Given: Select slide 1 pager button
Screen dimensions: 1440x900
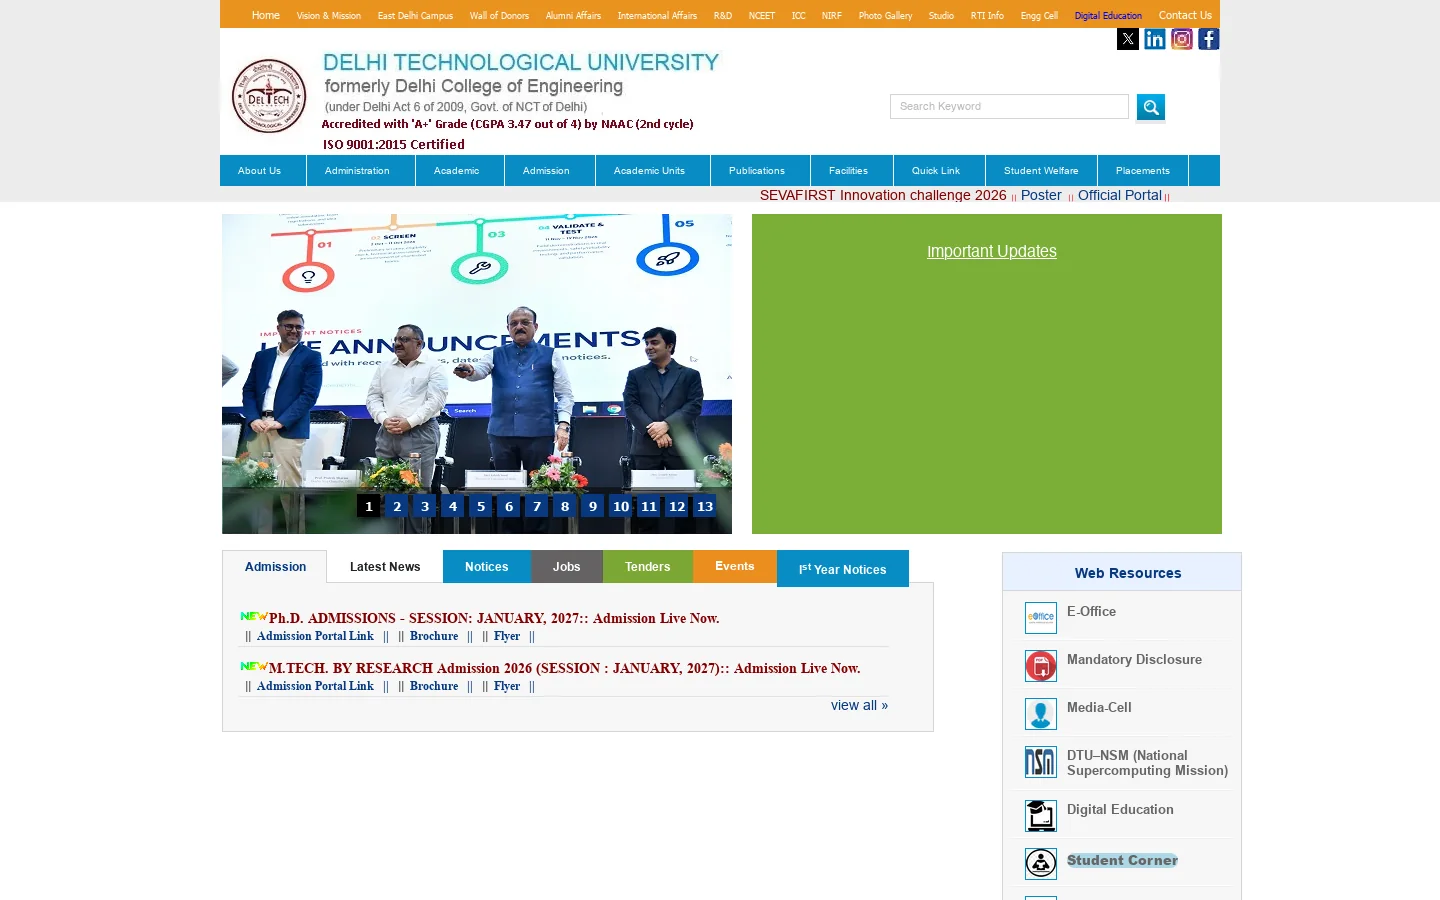Looking at the screenshot, I should (369, 506).
